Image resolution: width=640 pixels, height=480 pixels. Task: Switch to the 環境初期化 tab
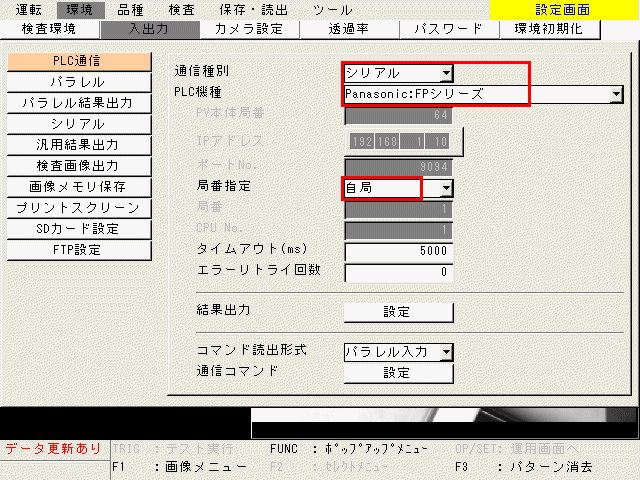click(548, 29)
